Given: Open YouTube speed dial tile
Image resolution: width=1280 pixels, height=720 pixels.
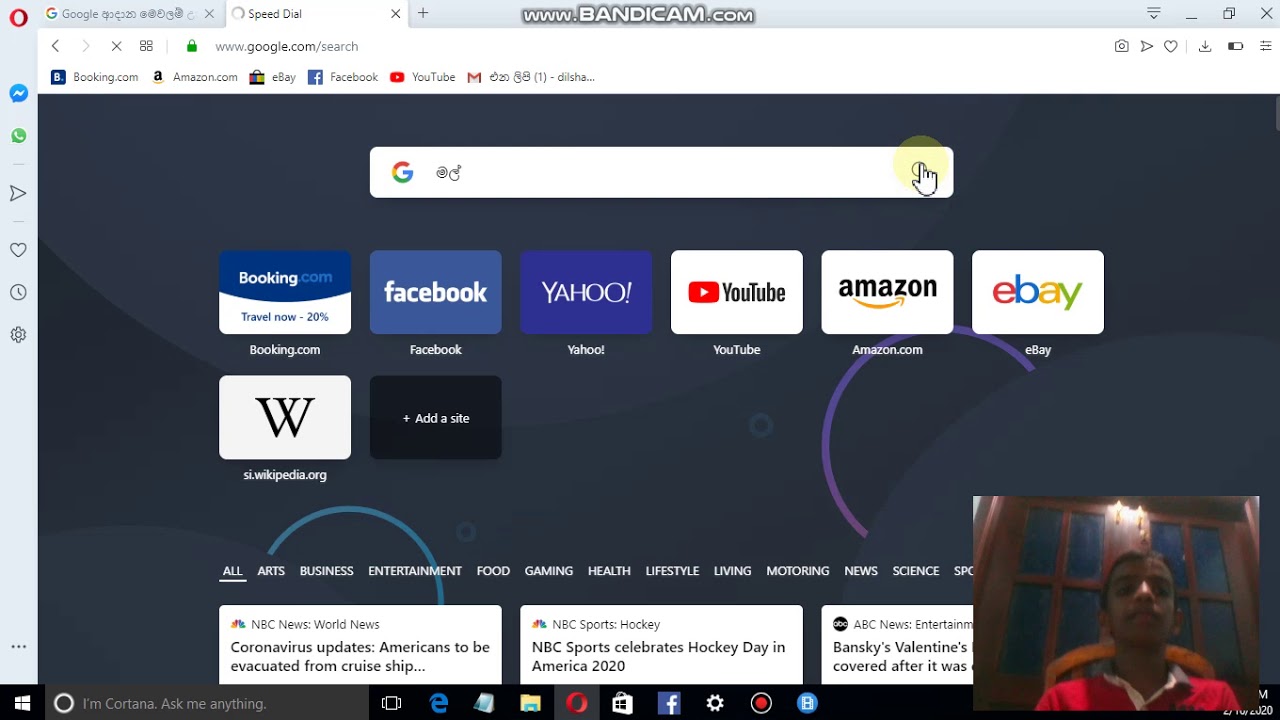Looking at the screenshot, I should pyautogui.click(x=737, y=292).
